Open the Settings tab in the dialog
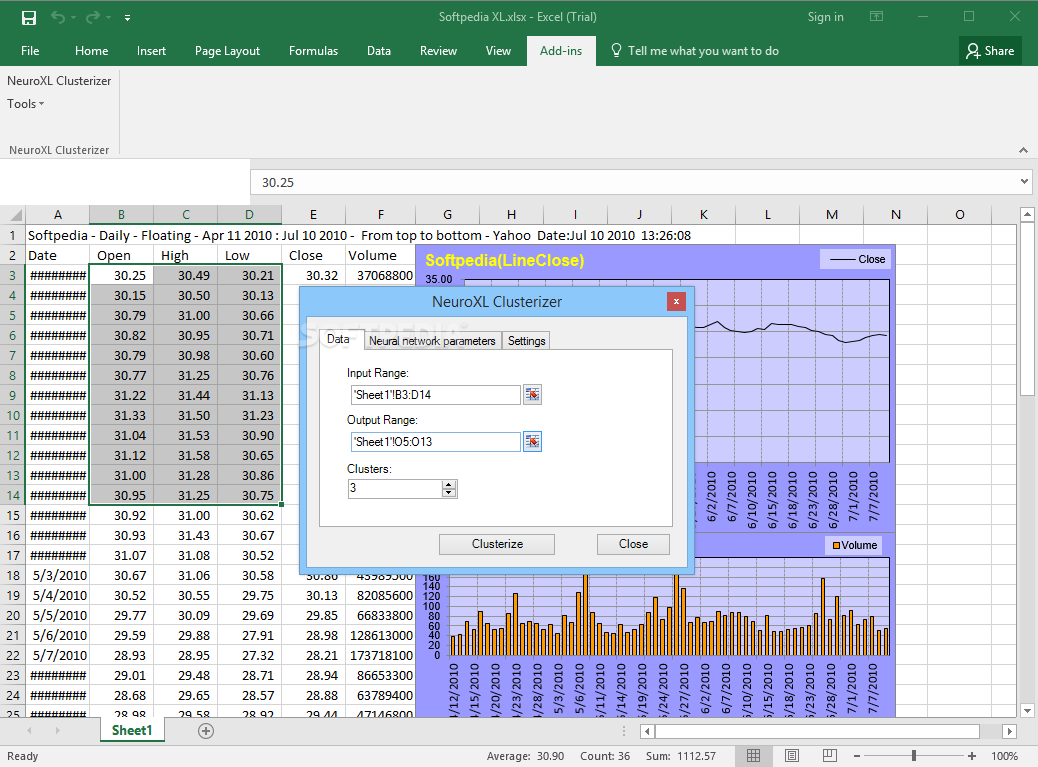 pos(526,341)
